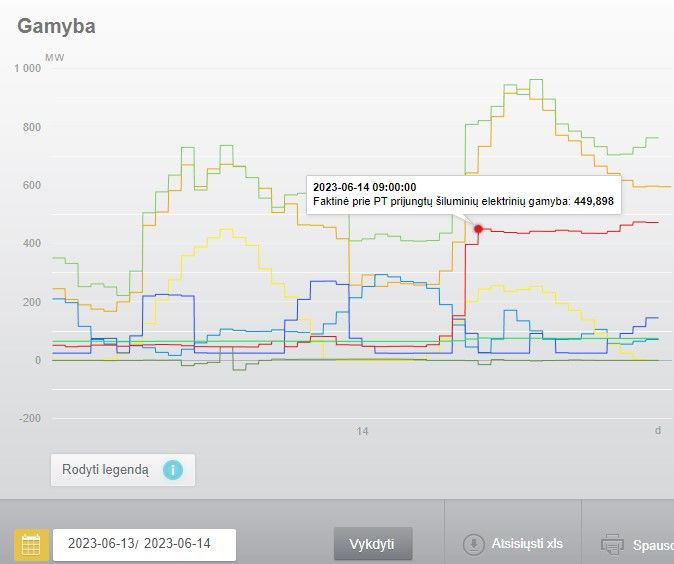Click the printer icon
This screenshot has width=674, height=564.
612,545
